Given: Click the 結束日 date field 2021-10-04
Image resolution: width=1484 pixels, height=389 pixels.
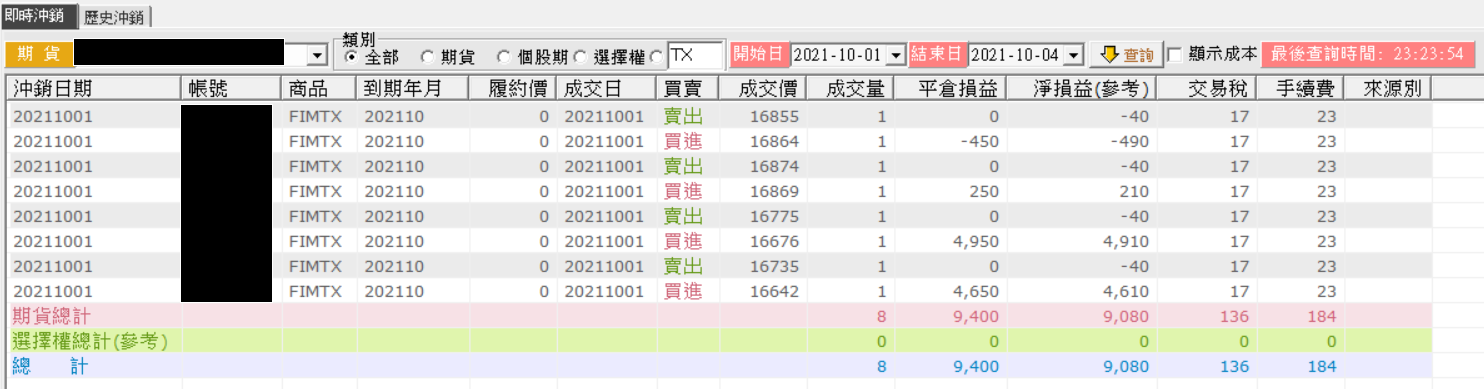Looking at the screenshot, I should click(1016, 54).
